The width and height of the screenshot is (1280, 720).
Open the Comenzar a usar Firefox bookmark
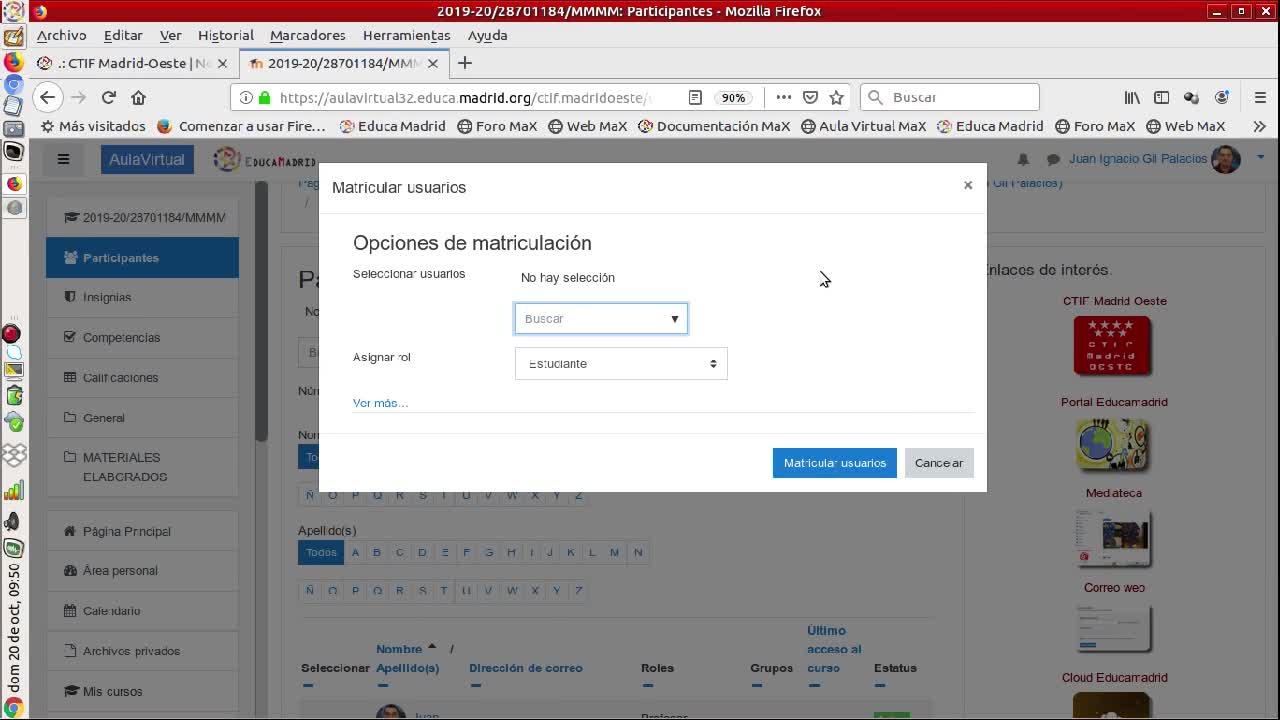[241, 126]
